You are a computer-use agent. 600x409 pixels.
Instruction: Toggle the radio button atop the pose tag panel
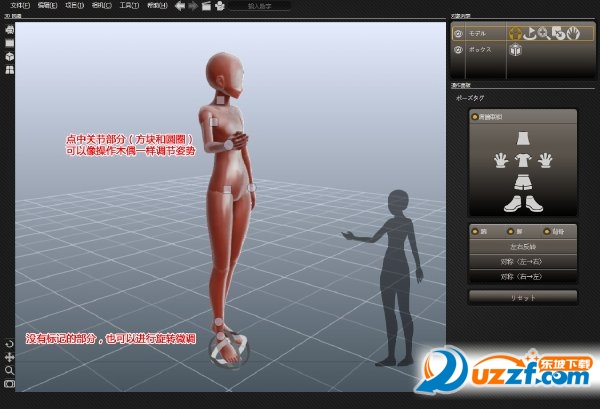(x=474, y=117)
